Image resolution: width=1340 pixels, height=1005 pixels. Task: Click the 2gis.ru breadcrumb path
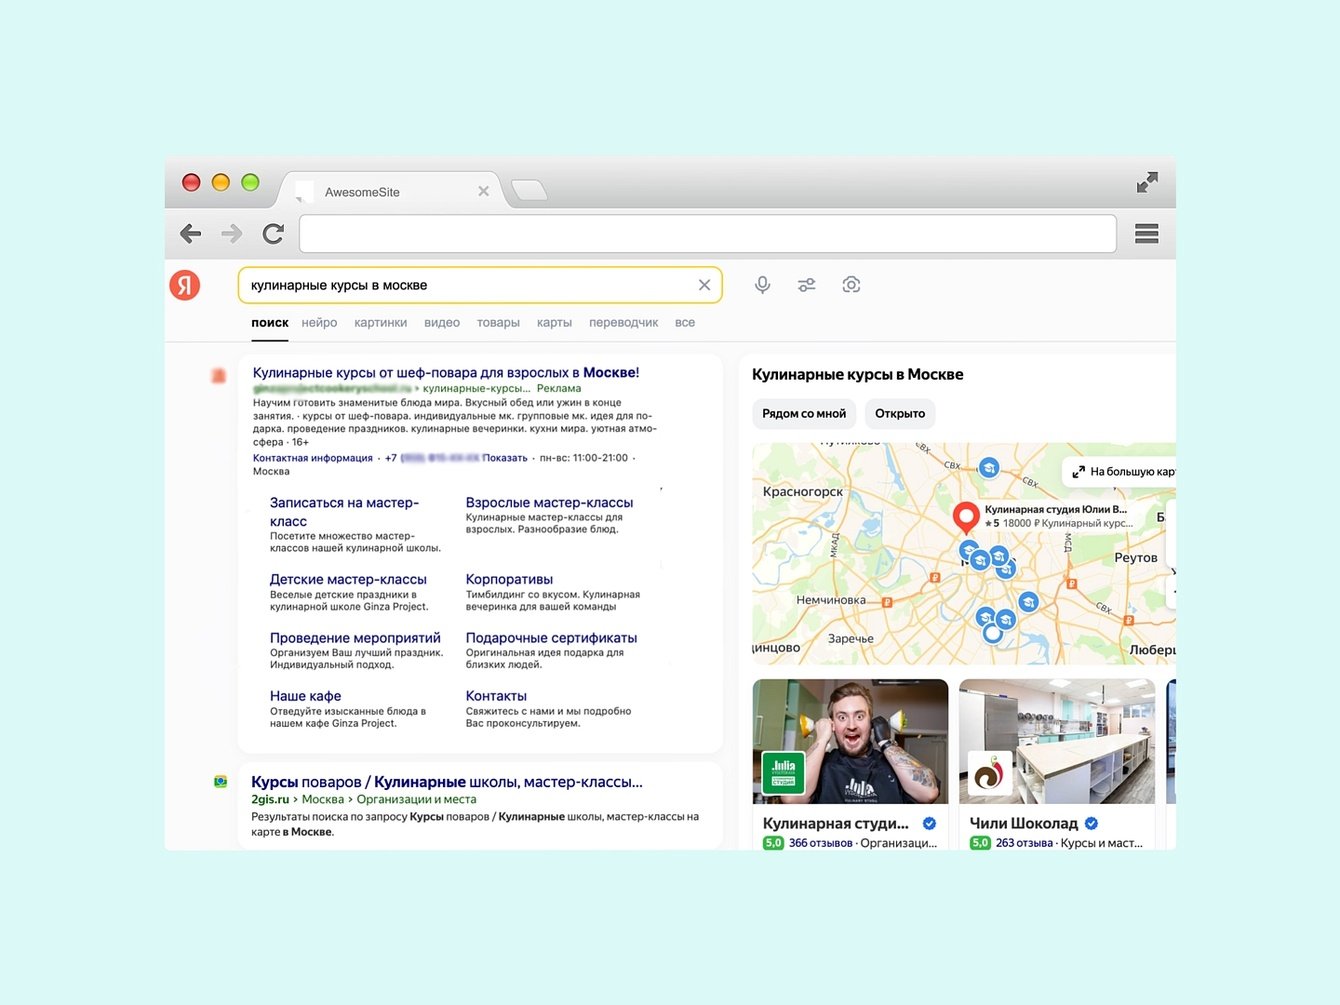364,799
